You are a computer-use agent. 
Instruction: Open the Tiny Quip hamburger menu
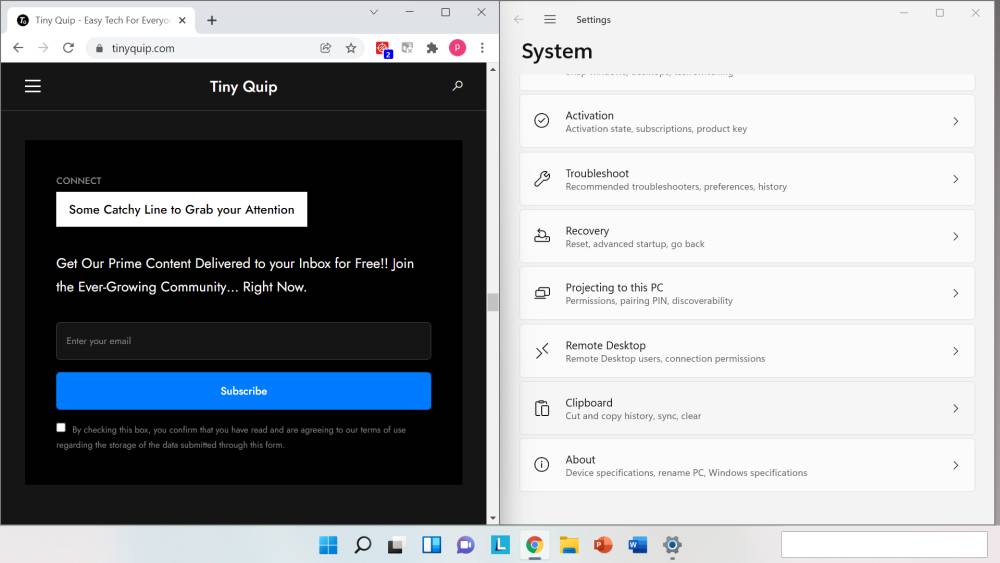(x=33, y=86)
